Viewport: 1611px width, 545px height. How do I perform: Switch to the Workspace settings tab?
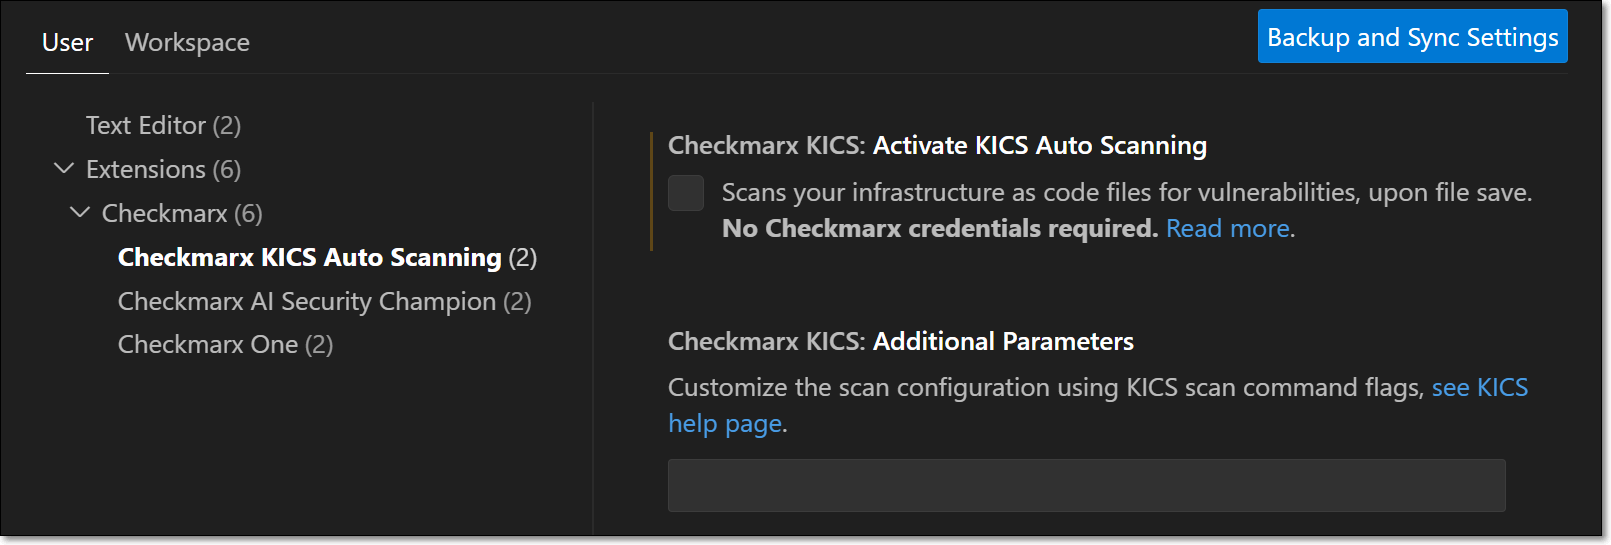(x=187, y=43)
